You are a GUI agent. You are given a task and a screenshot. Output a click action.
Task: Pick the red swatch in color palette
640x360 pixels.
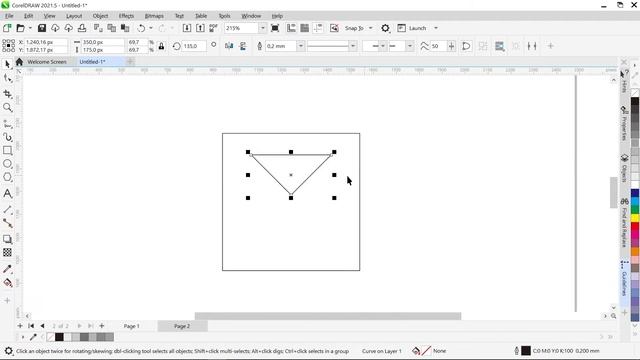[x=635, y=227]
